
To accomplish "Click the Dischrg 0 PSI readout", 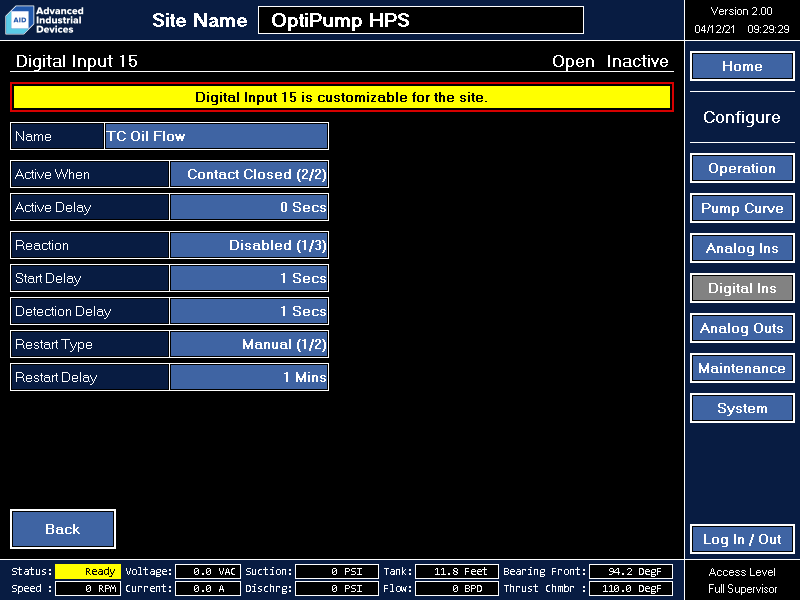I will click(337, 588).
